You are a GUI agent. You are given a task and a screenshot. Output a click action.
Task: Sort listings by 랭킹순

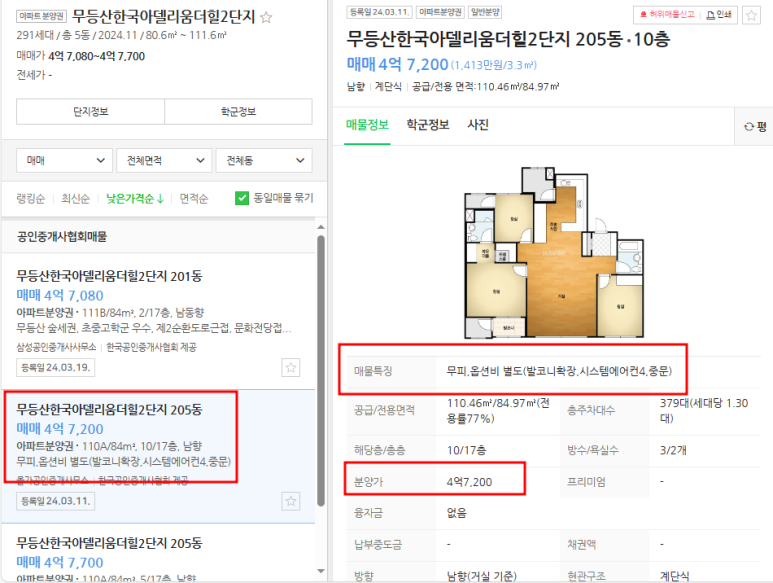(x=31, y=199)
